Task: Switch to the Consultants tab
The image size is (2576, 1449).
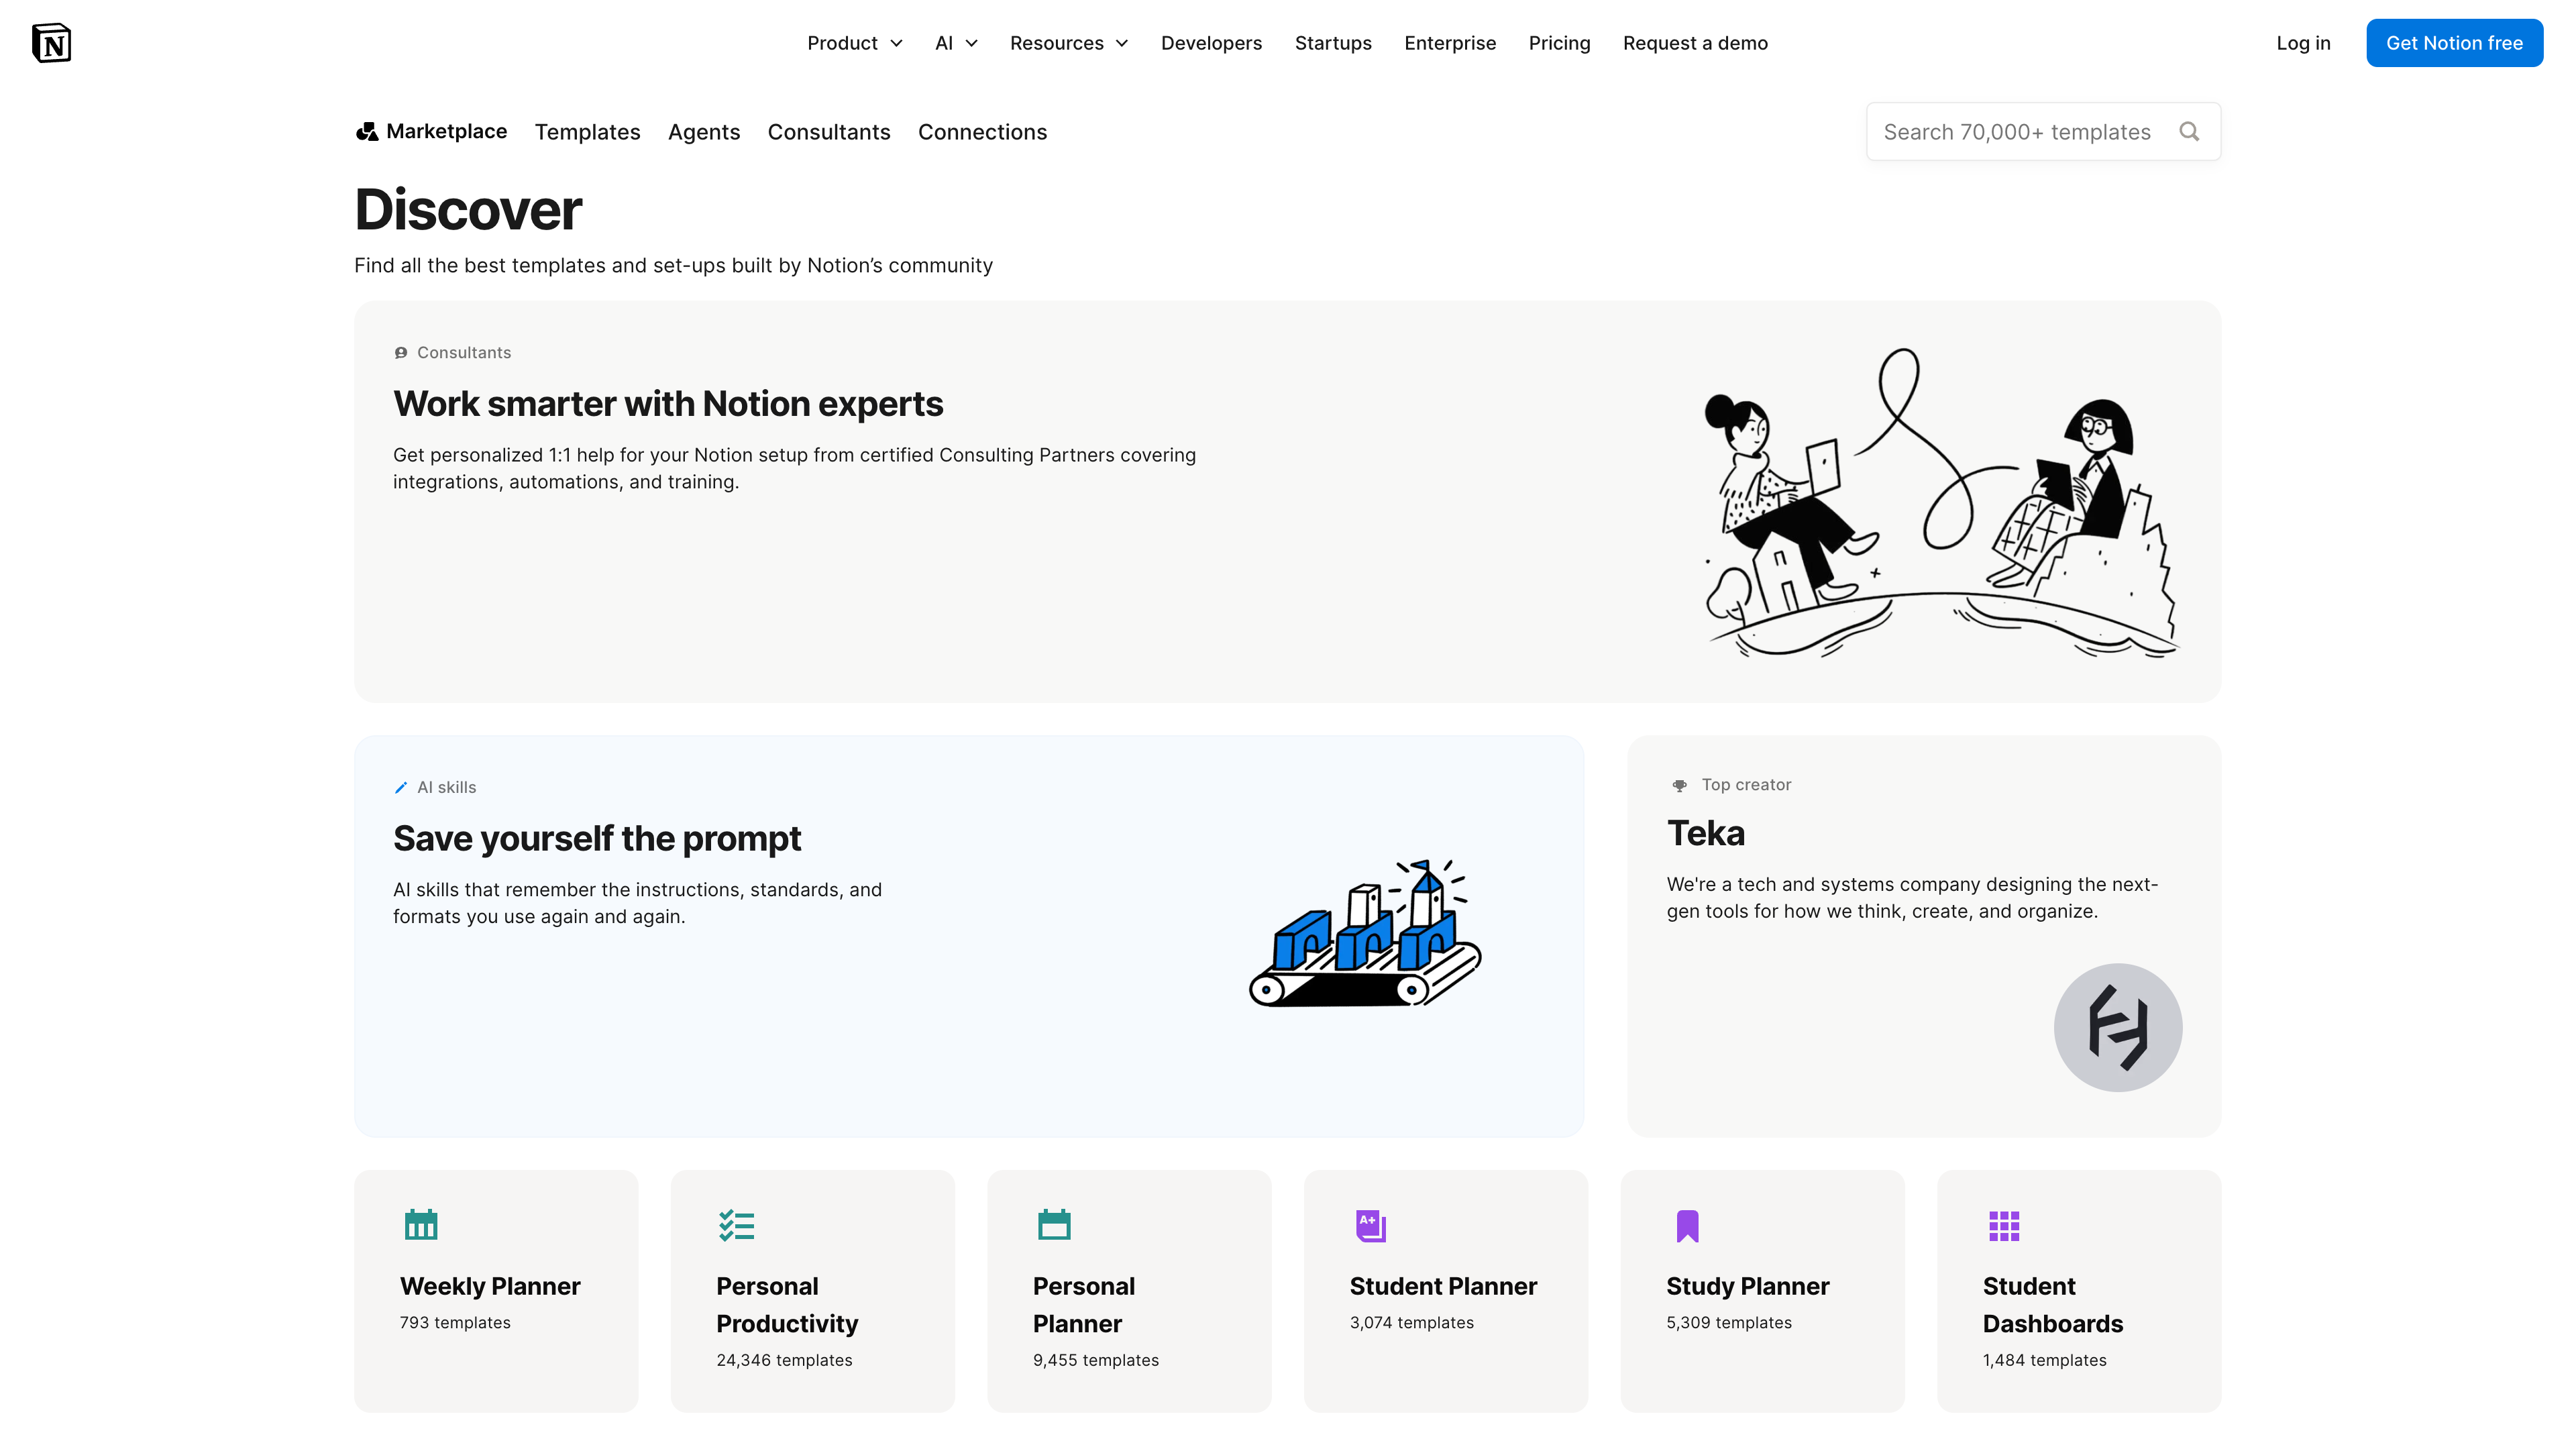Action: [829, 132]
